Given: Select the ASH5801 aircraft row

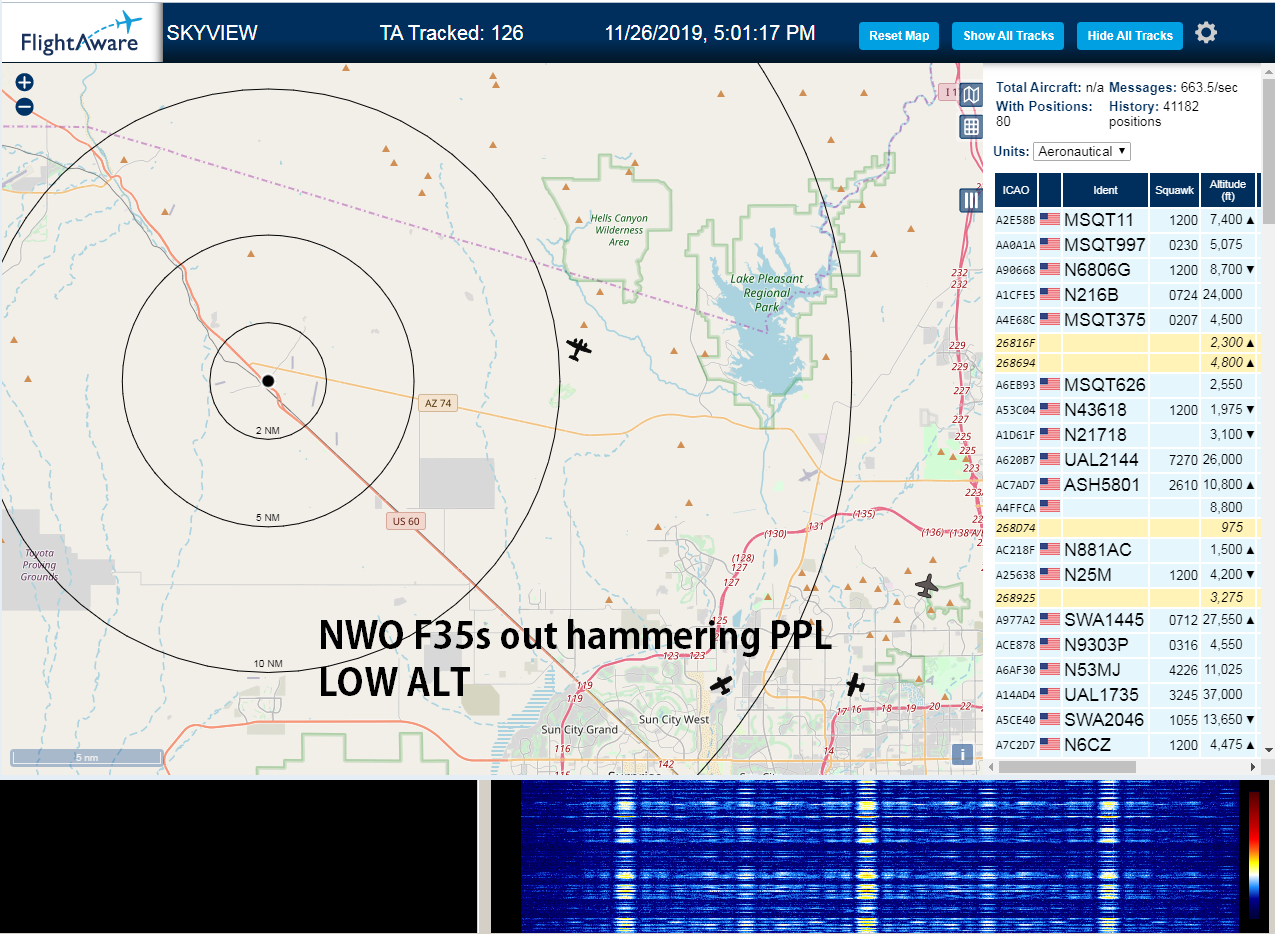Looking at the screenshot, I should pos(1125,485).
